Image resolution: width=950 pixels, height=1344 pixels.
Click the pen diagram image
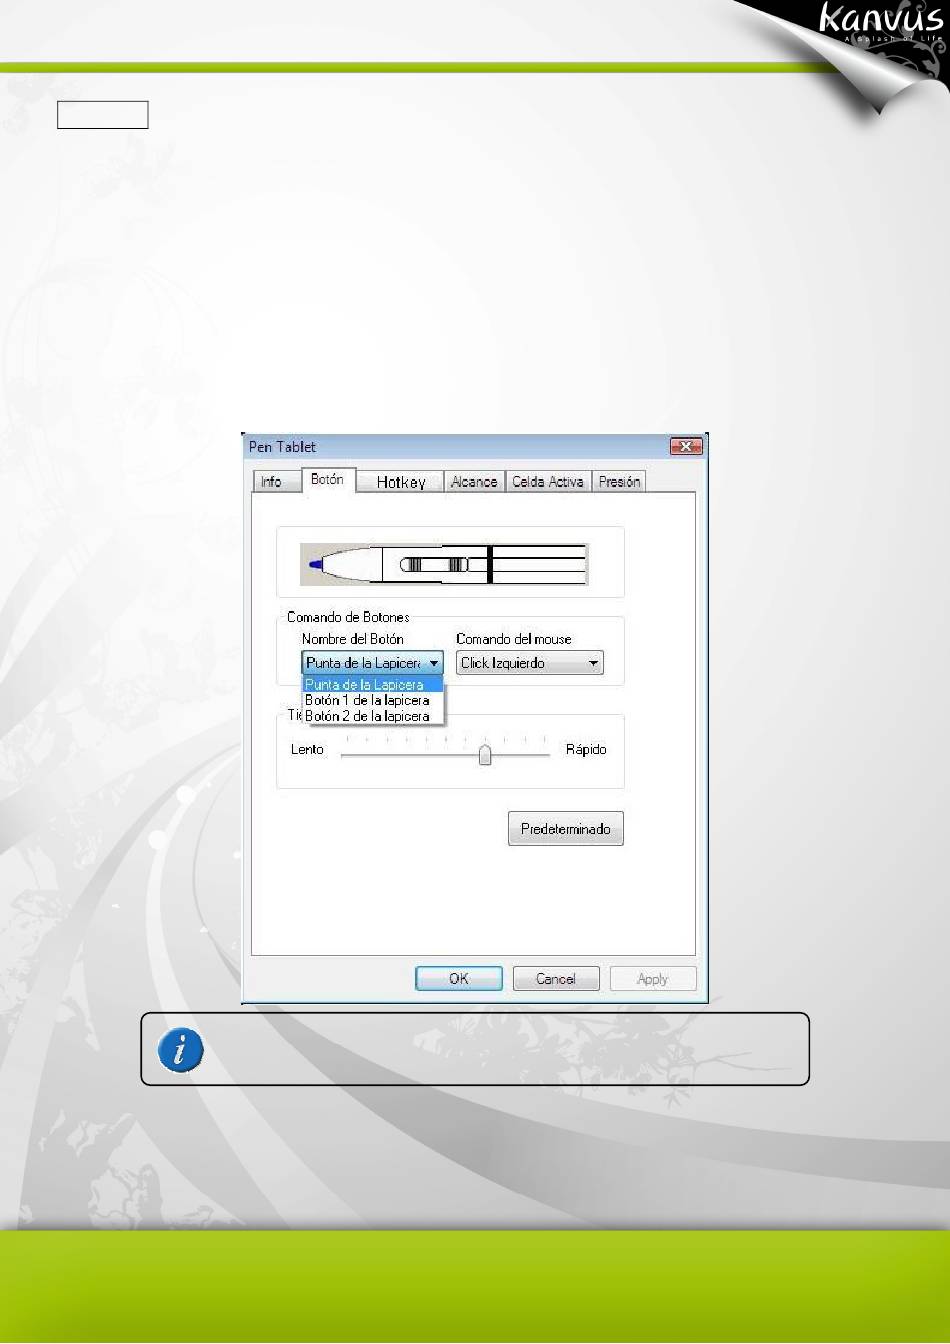pyautogui.click(x=444, y=565)
